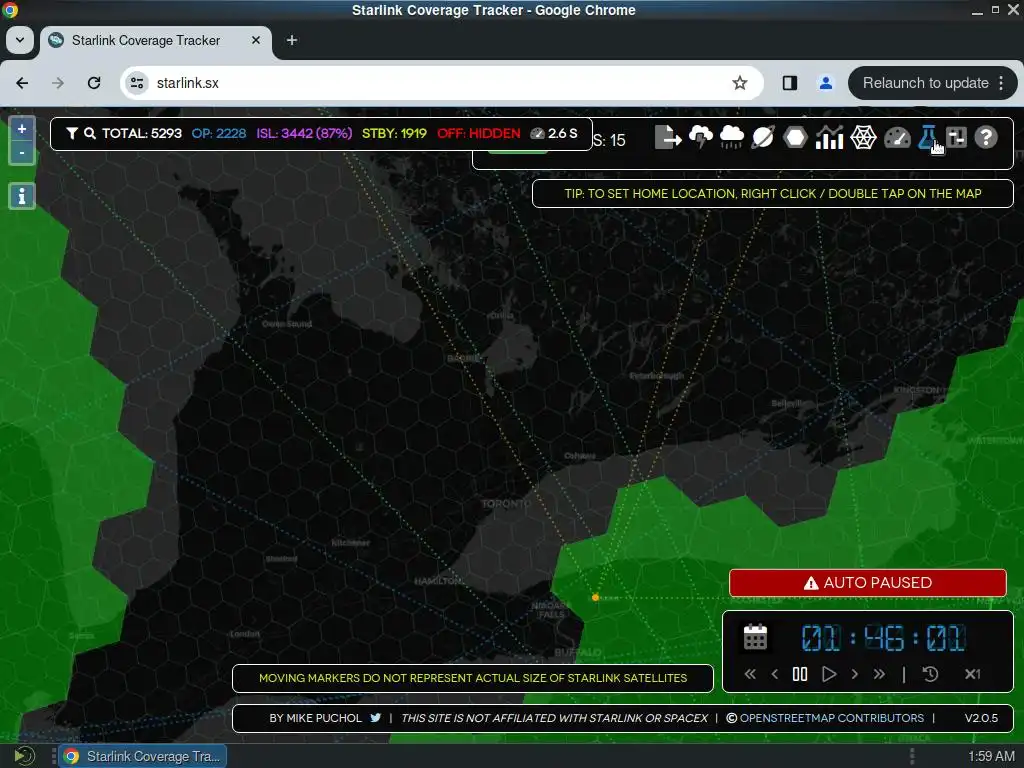Click the ringed planet icon
The width and height of the screenshot is (1024, 768).
(763, 137)
